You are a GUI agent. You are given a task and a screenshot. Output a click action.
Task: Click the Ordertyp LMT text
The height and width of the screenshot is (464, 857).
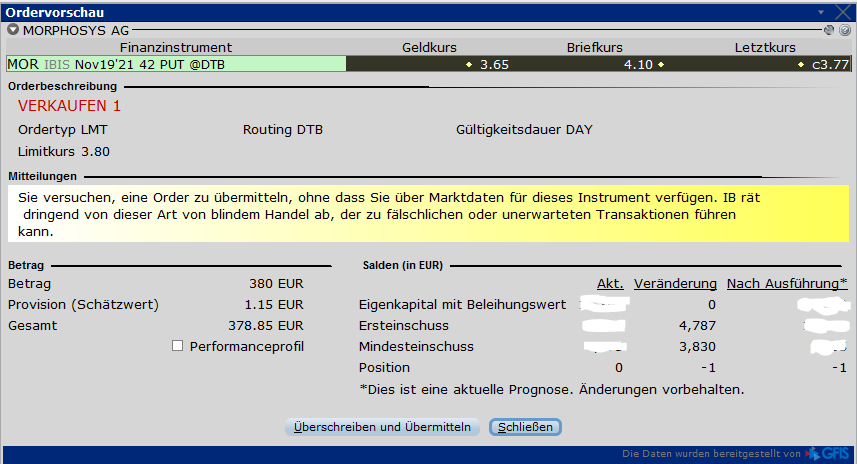[63, 130]
